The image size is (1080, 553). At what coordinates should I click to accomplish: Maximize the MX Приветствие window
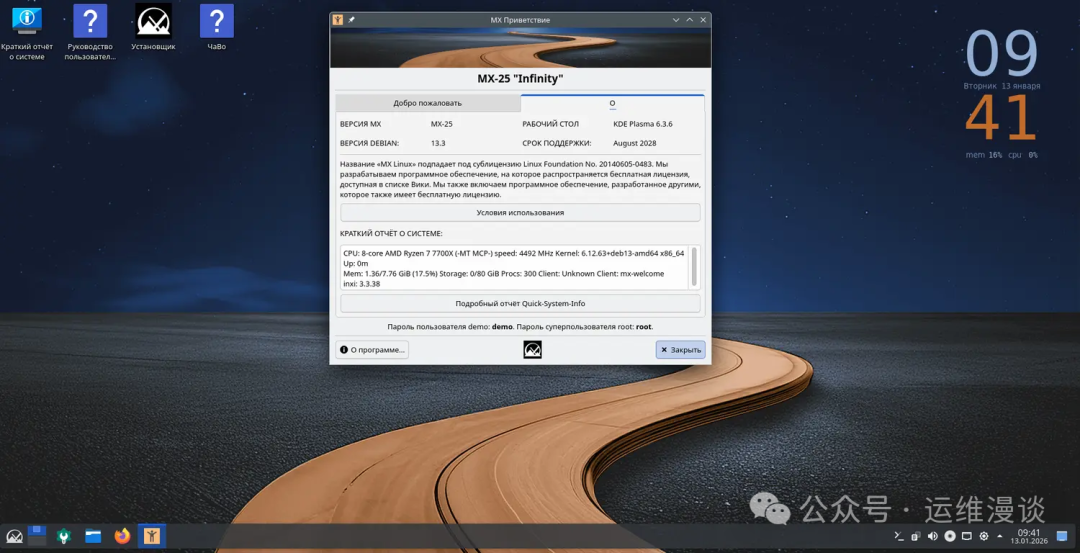[689, 20]
